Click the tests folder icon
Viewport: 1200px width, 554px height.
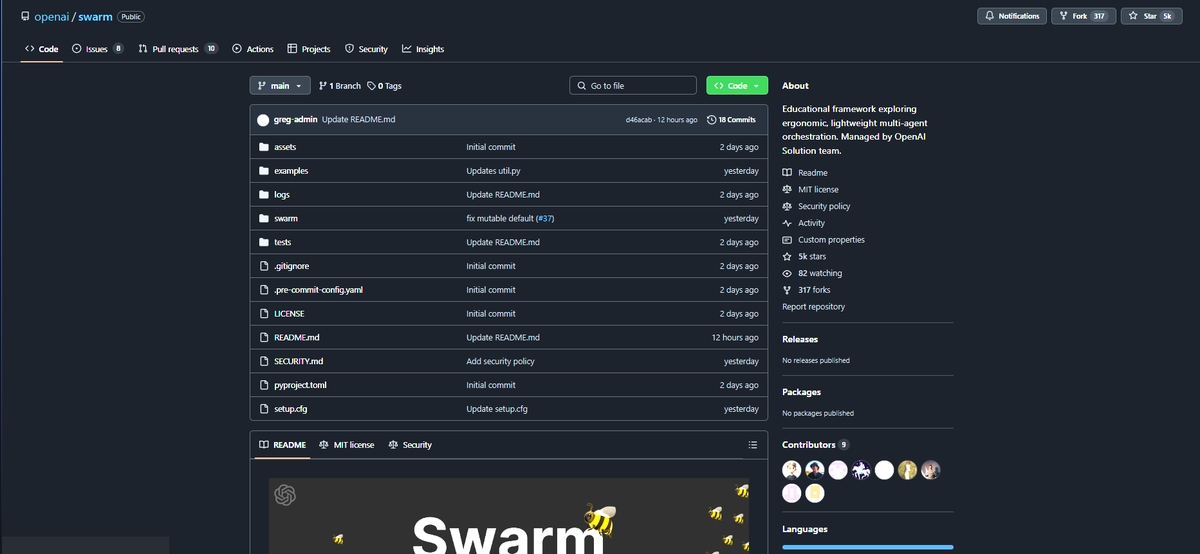click(x=264, y=242)
